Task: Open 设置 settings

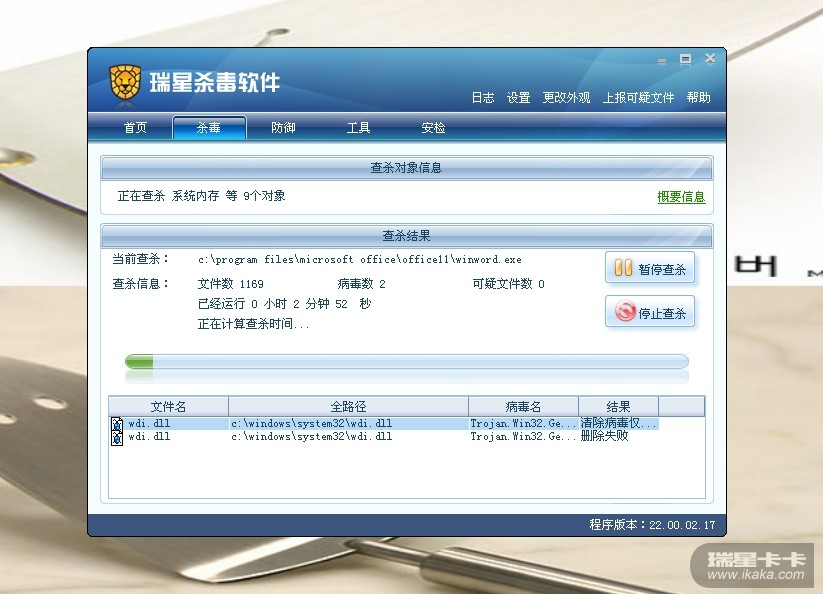Action: [x=518, y=98]
